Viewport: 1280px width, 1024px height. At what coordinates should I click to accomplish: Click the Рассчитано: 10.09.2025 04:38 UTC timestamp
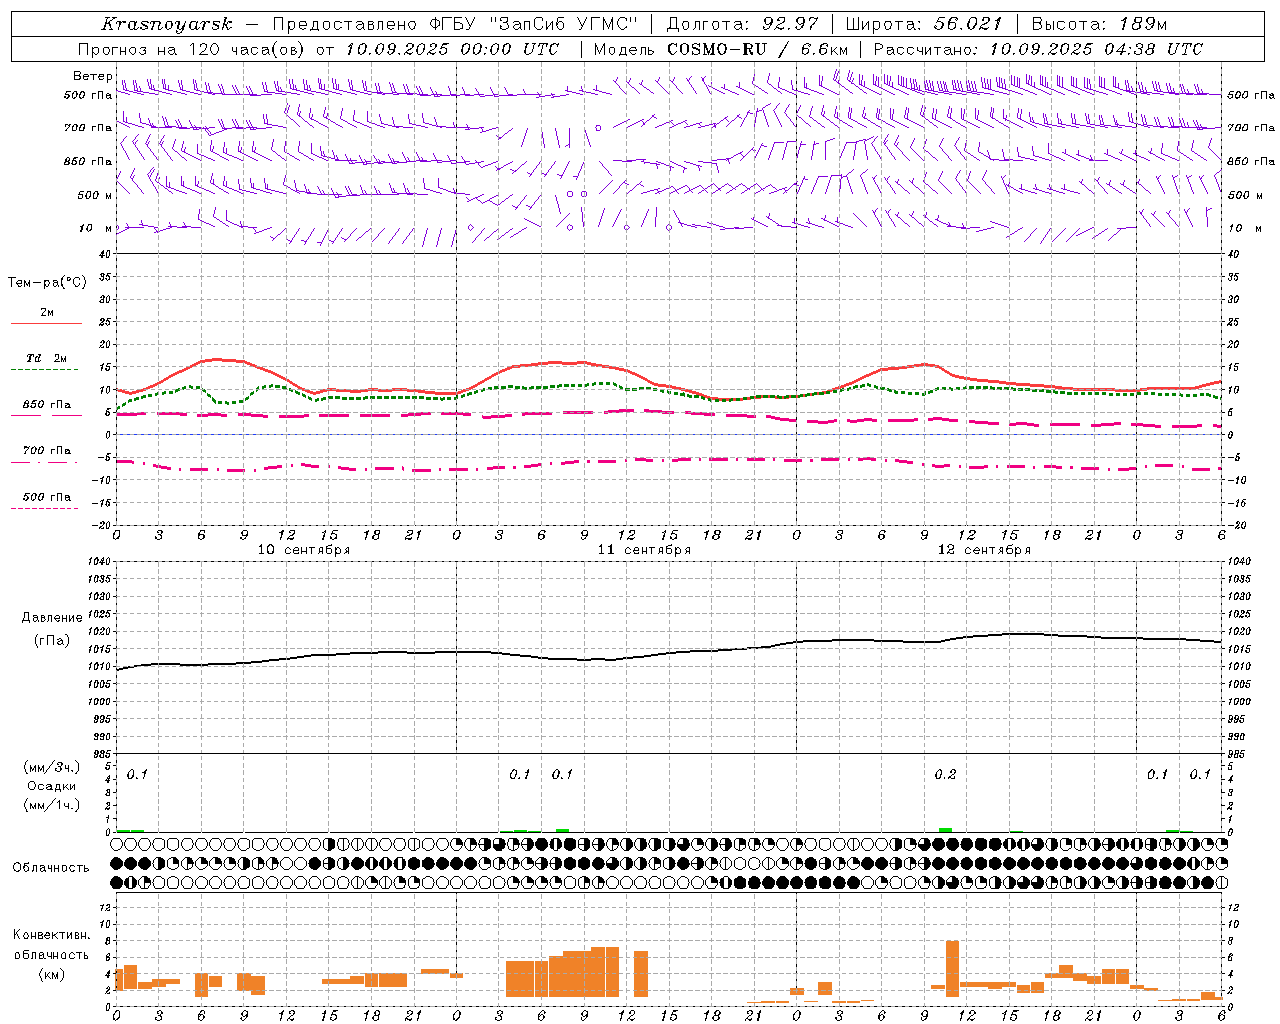tap(1038, 49)
